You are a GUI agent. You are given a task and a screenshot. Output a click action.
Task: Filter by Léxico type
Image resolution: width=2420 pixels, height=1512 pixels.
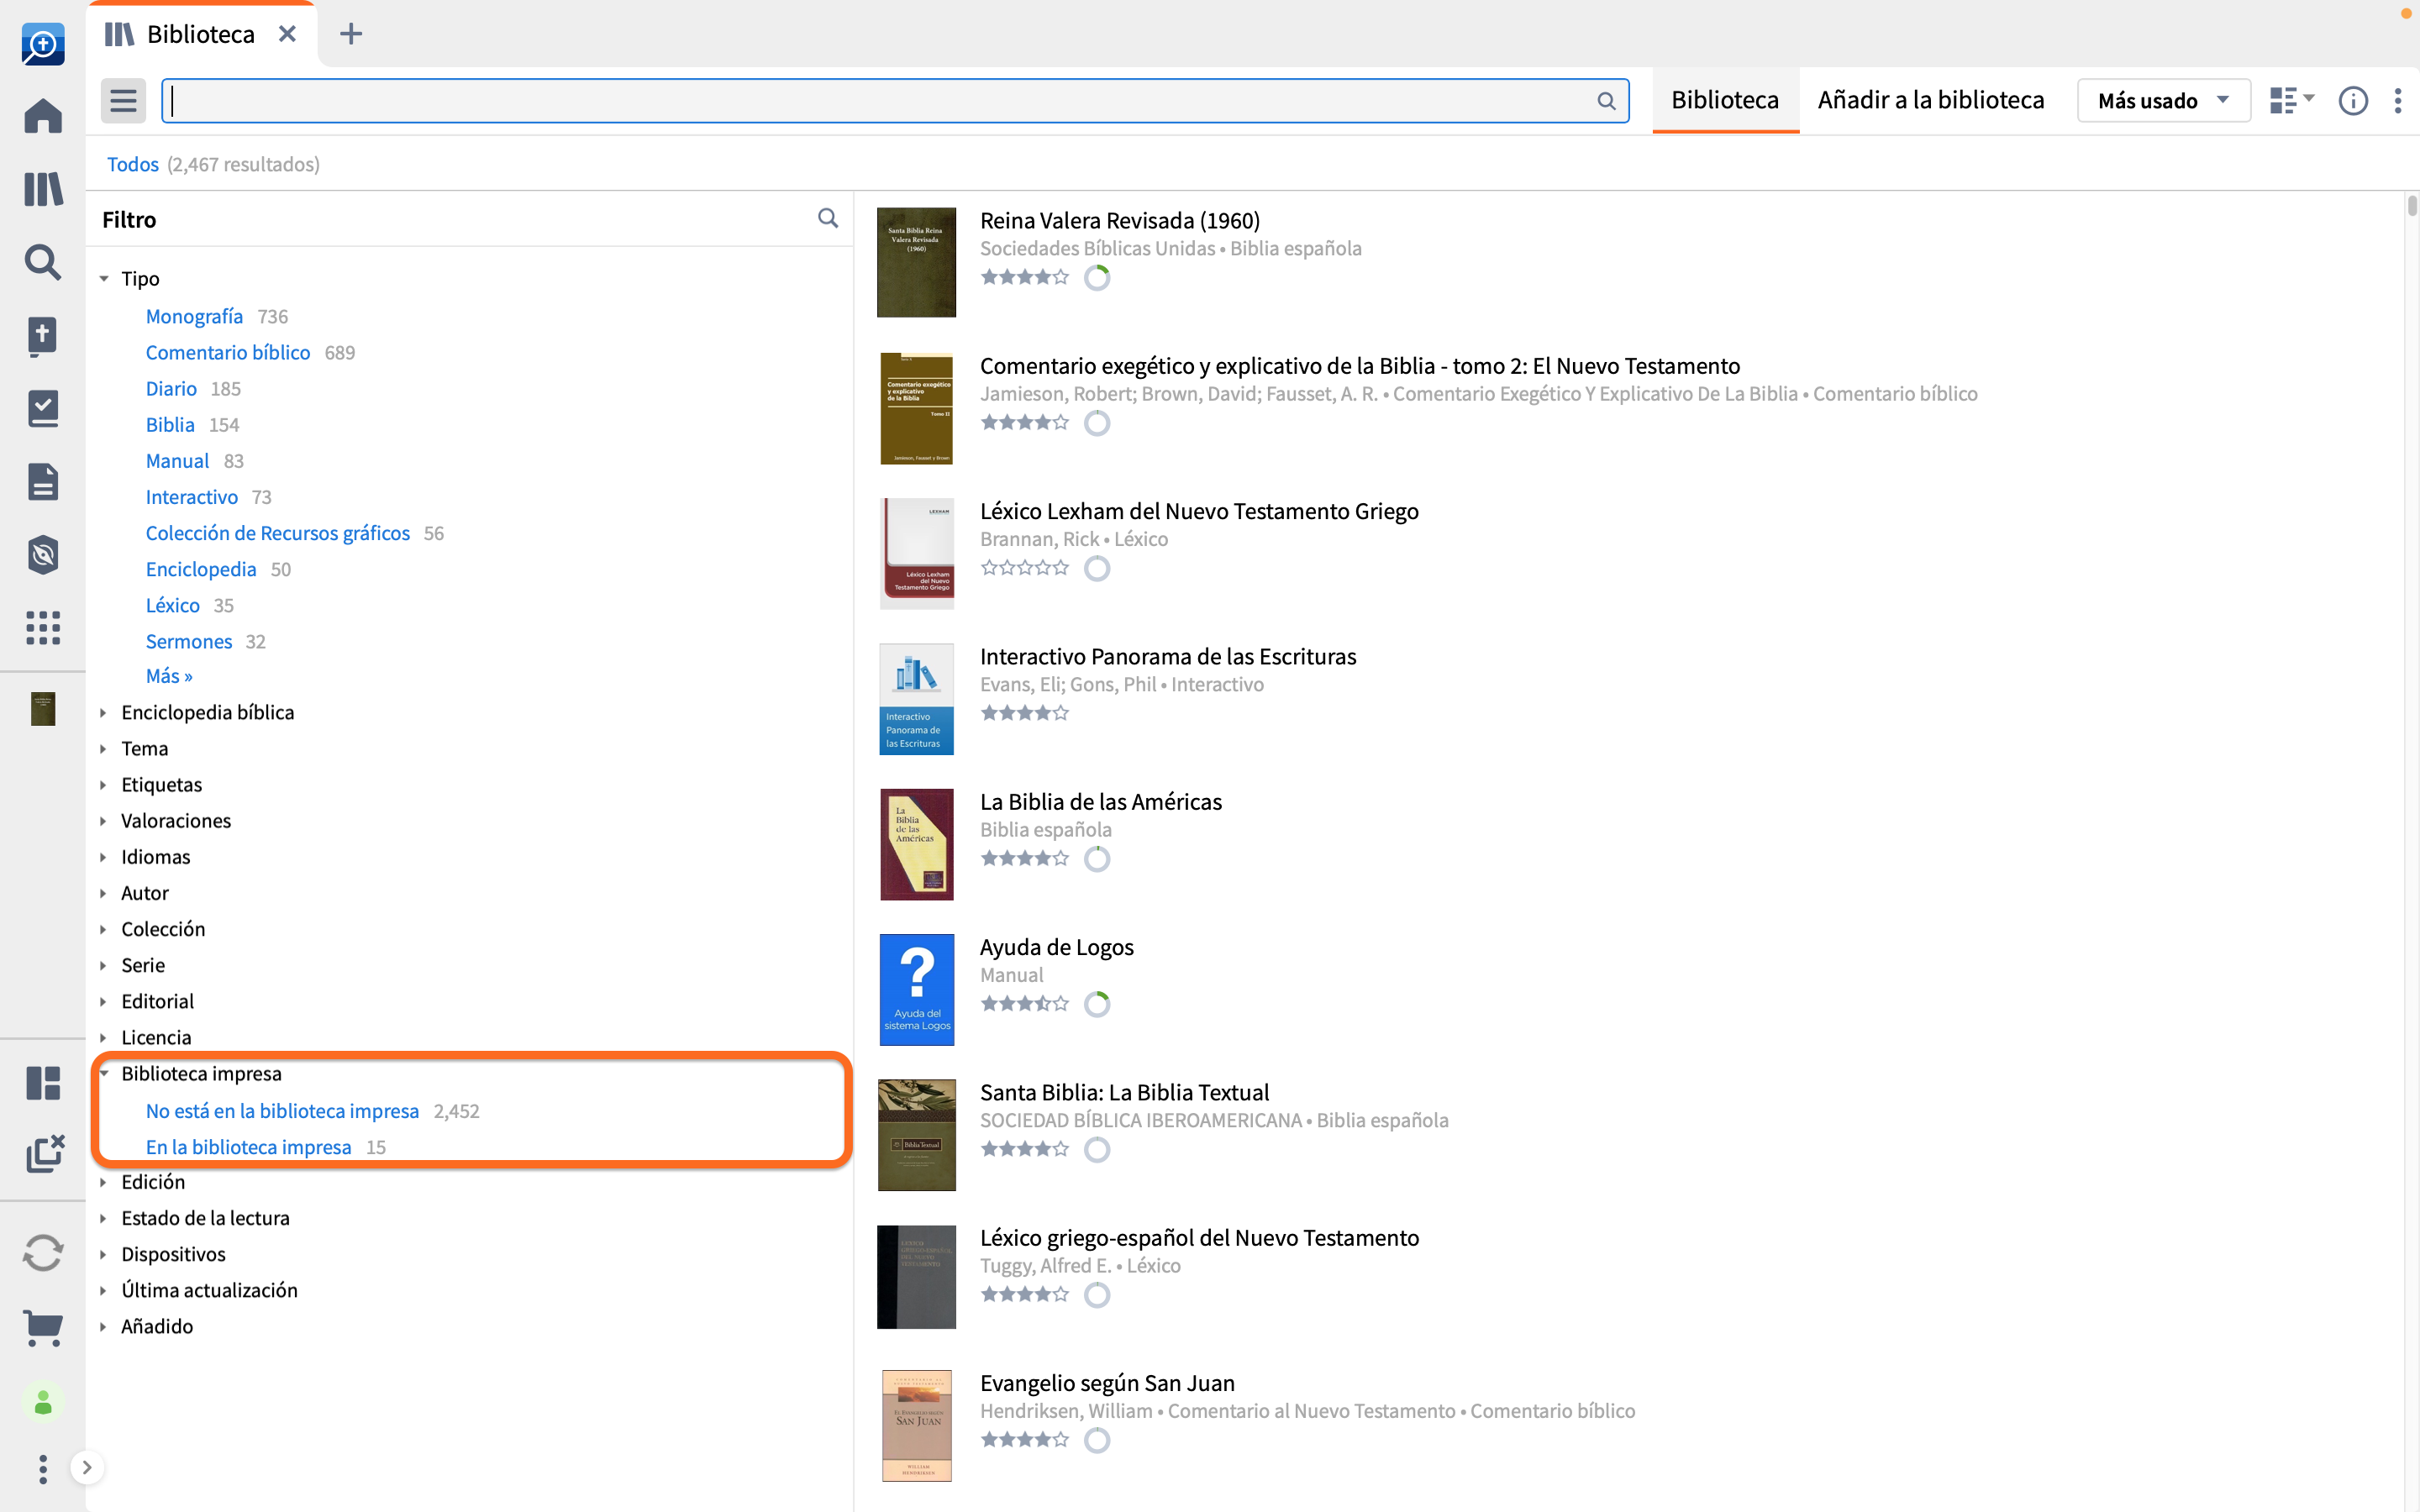pos(173,605)
